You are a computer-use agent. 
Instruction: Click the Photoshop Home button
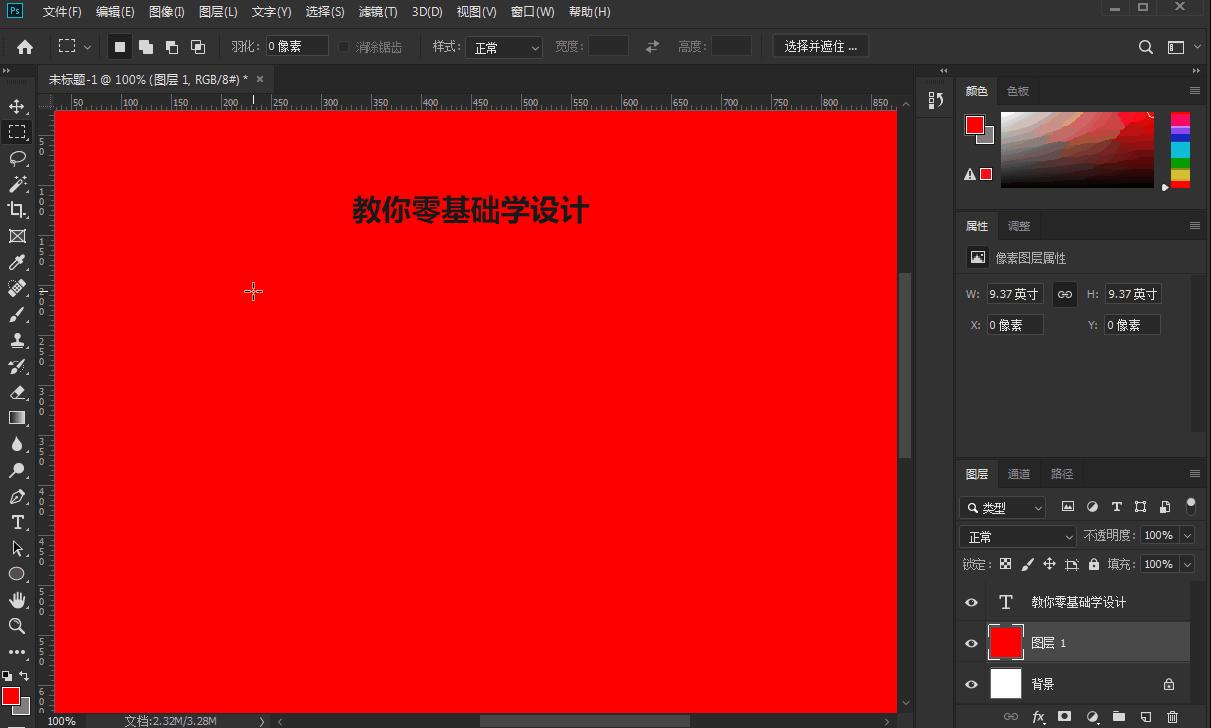[24, 45]
